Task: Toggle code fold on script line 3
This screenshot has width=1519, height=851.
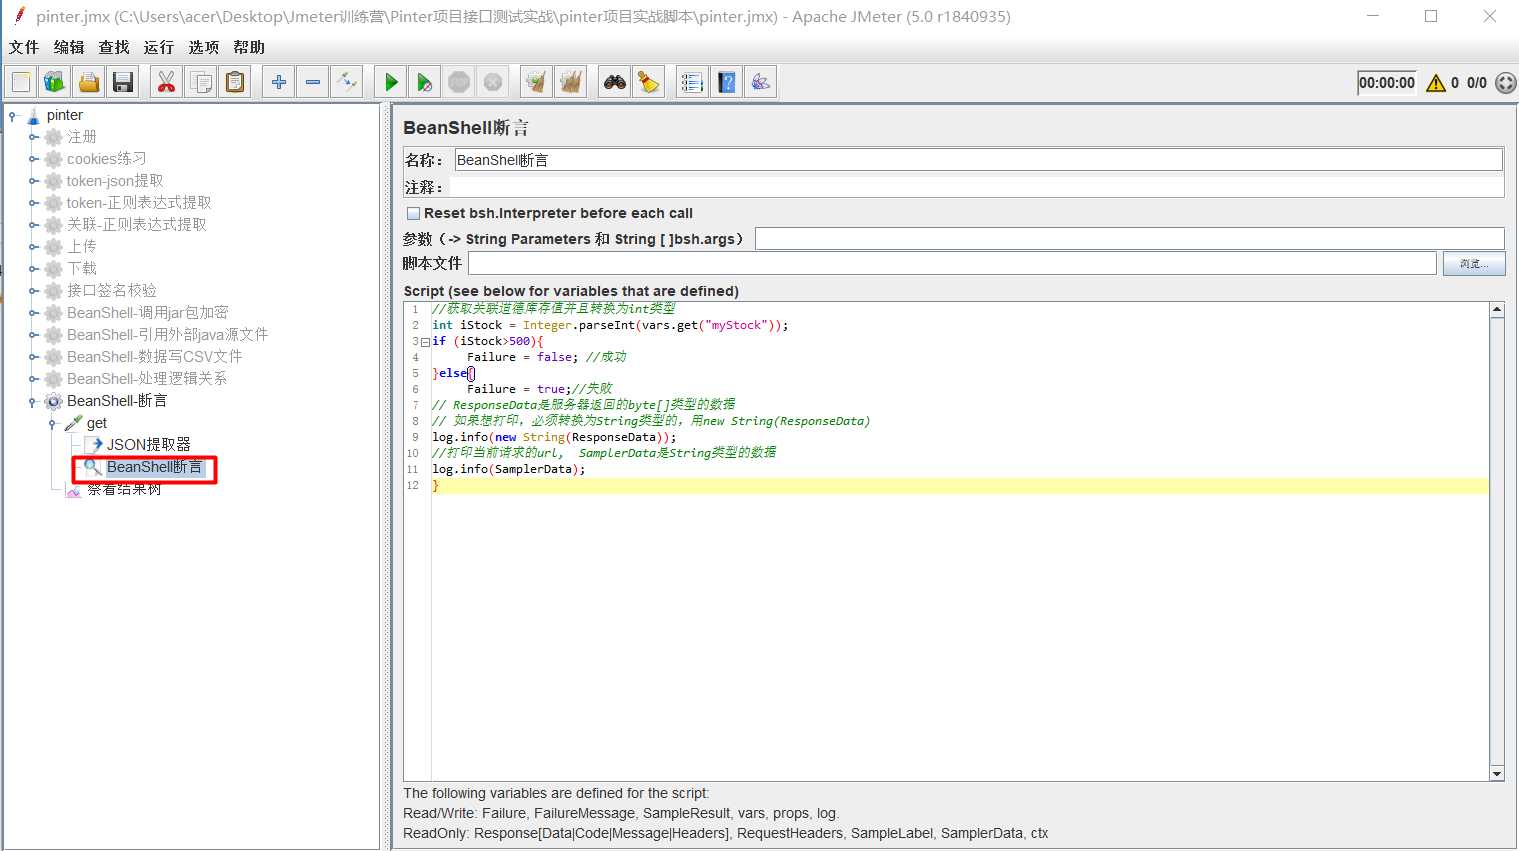Action: pyautogui.click(x=425, y=341)
